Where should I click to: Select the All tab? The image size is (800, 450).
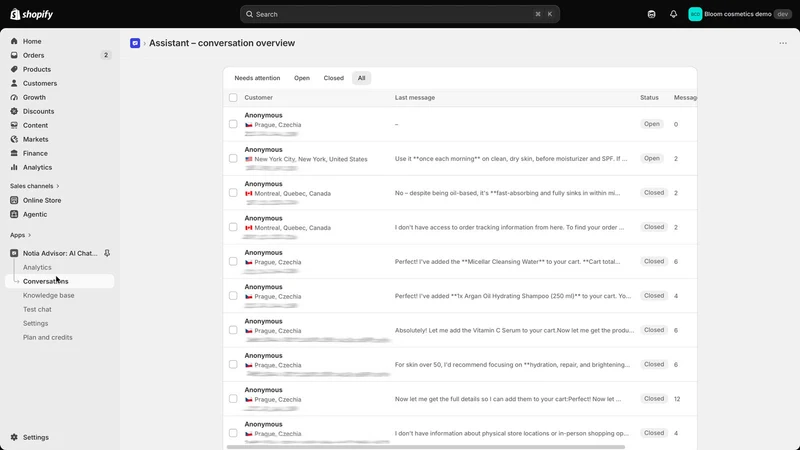coord(361,78)
